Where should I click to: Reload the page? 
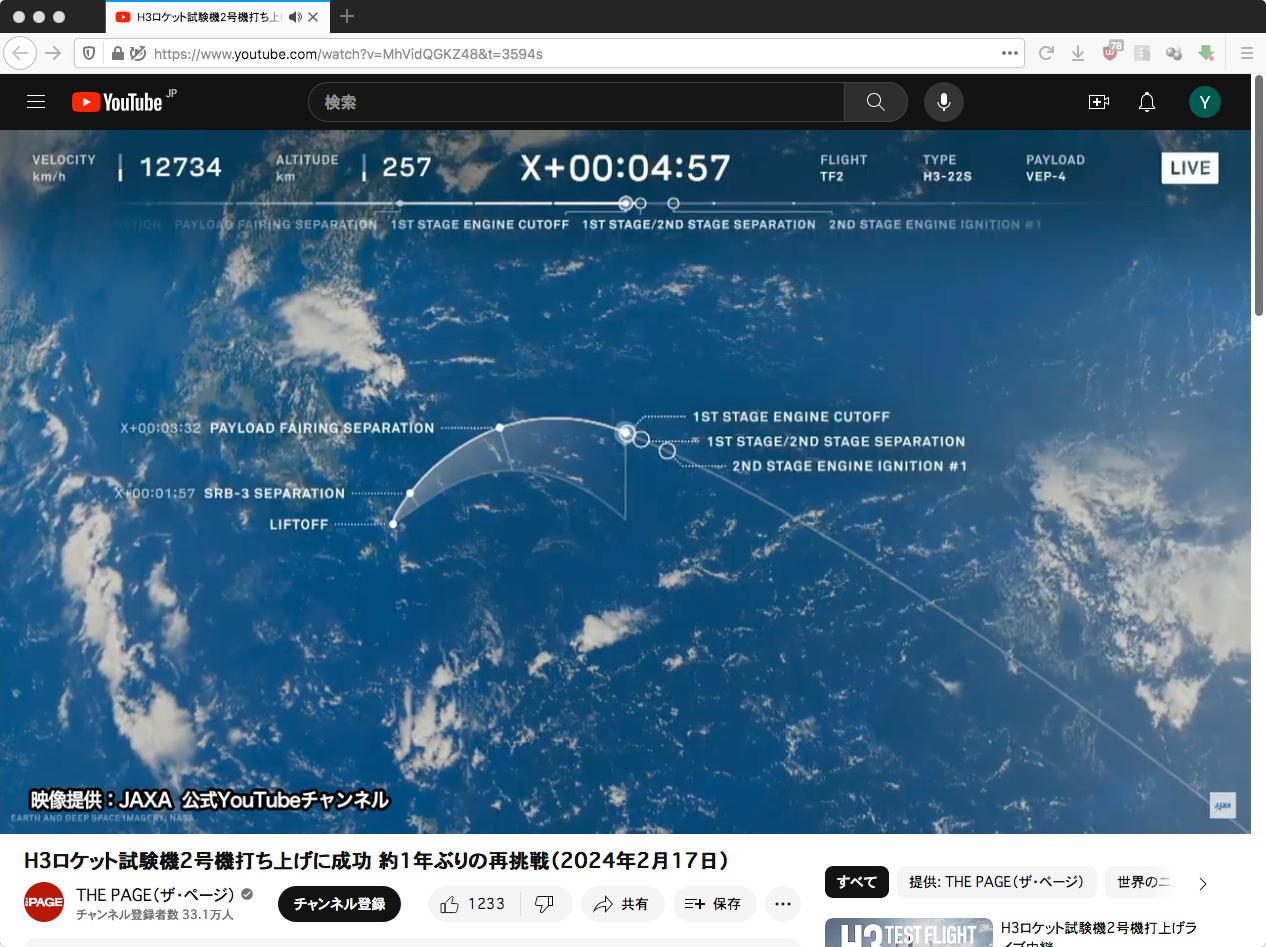click(1046, 53)
